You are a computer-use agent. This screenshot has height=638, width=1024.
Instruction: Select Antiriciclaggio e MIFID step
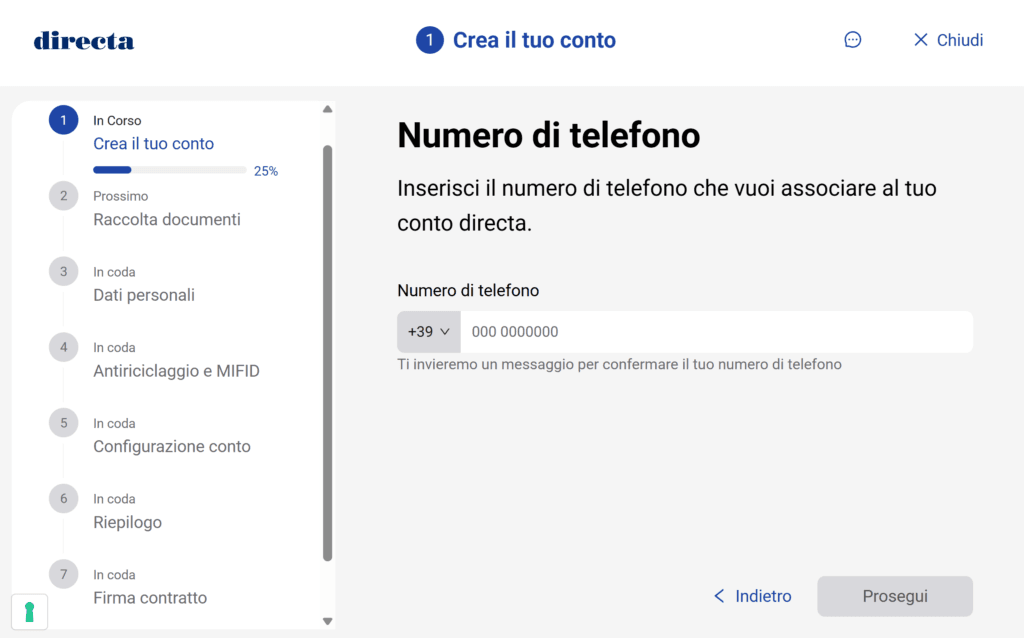(x=176, y=371)
